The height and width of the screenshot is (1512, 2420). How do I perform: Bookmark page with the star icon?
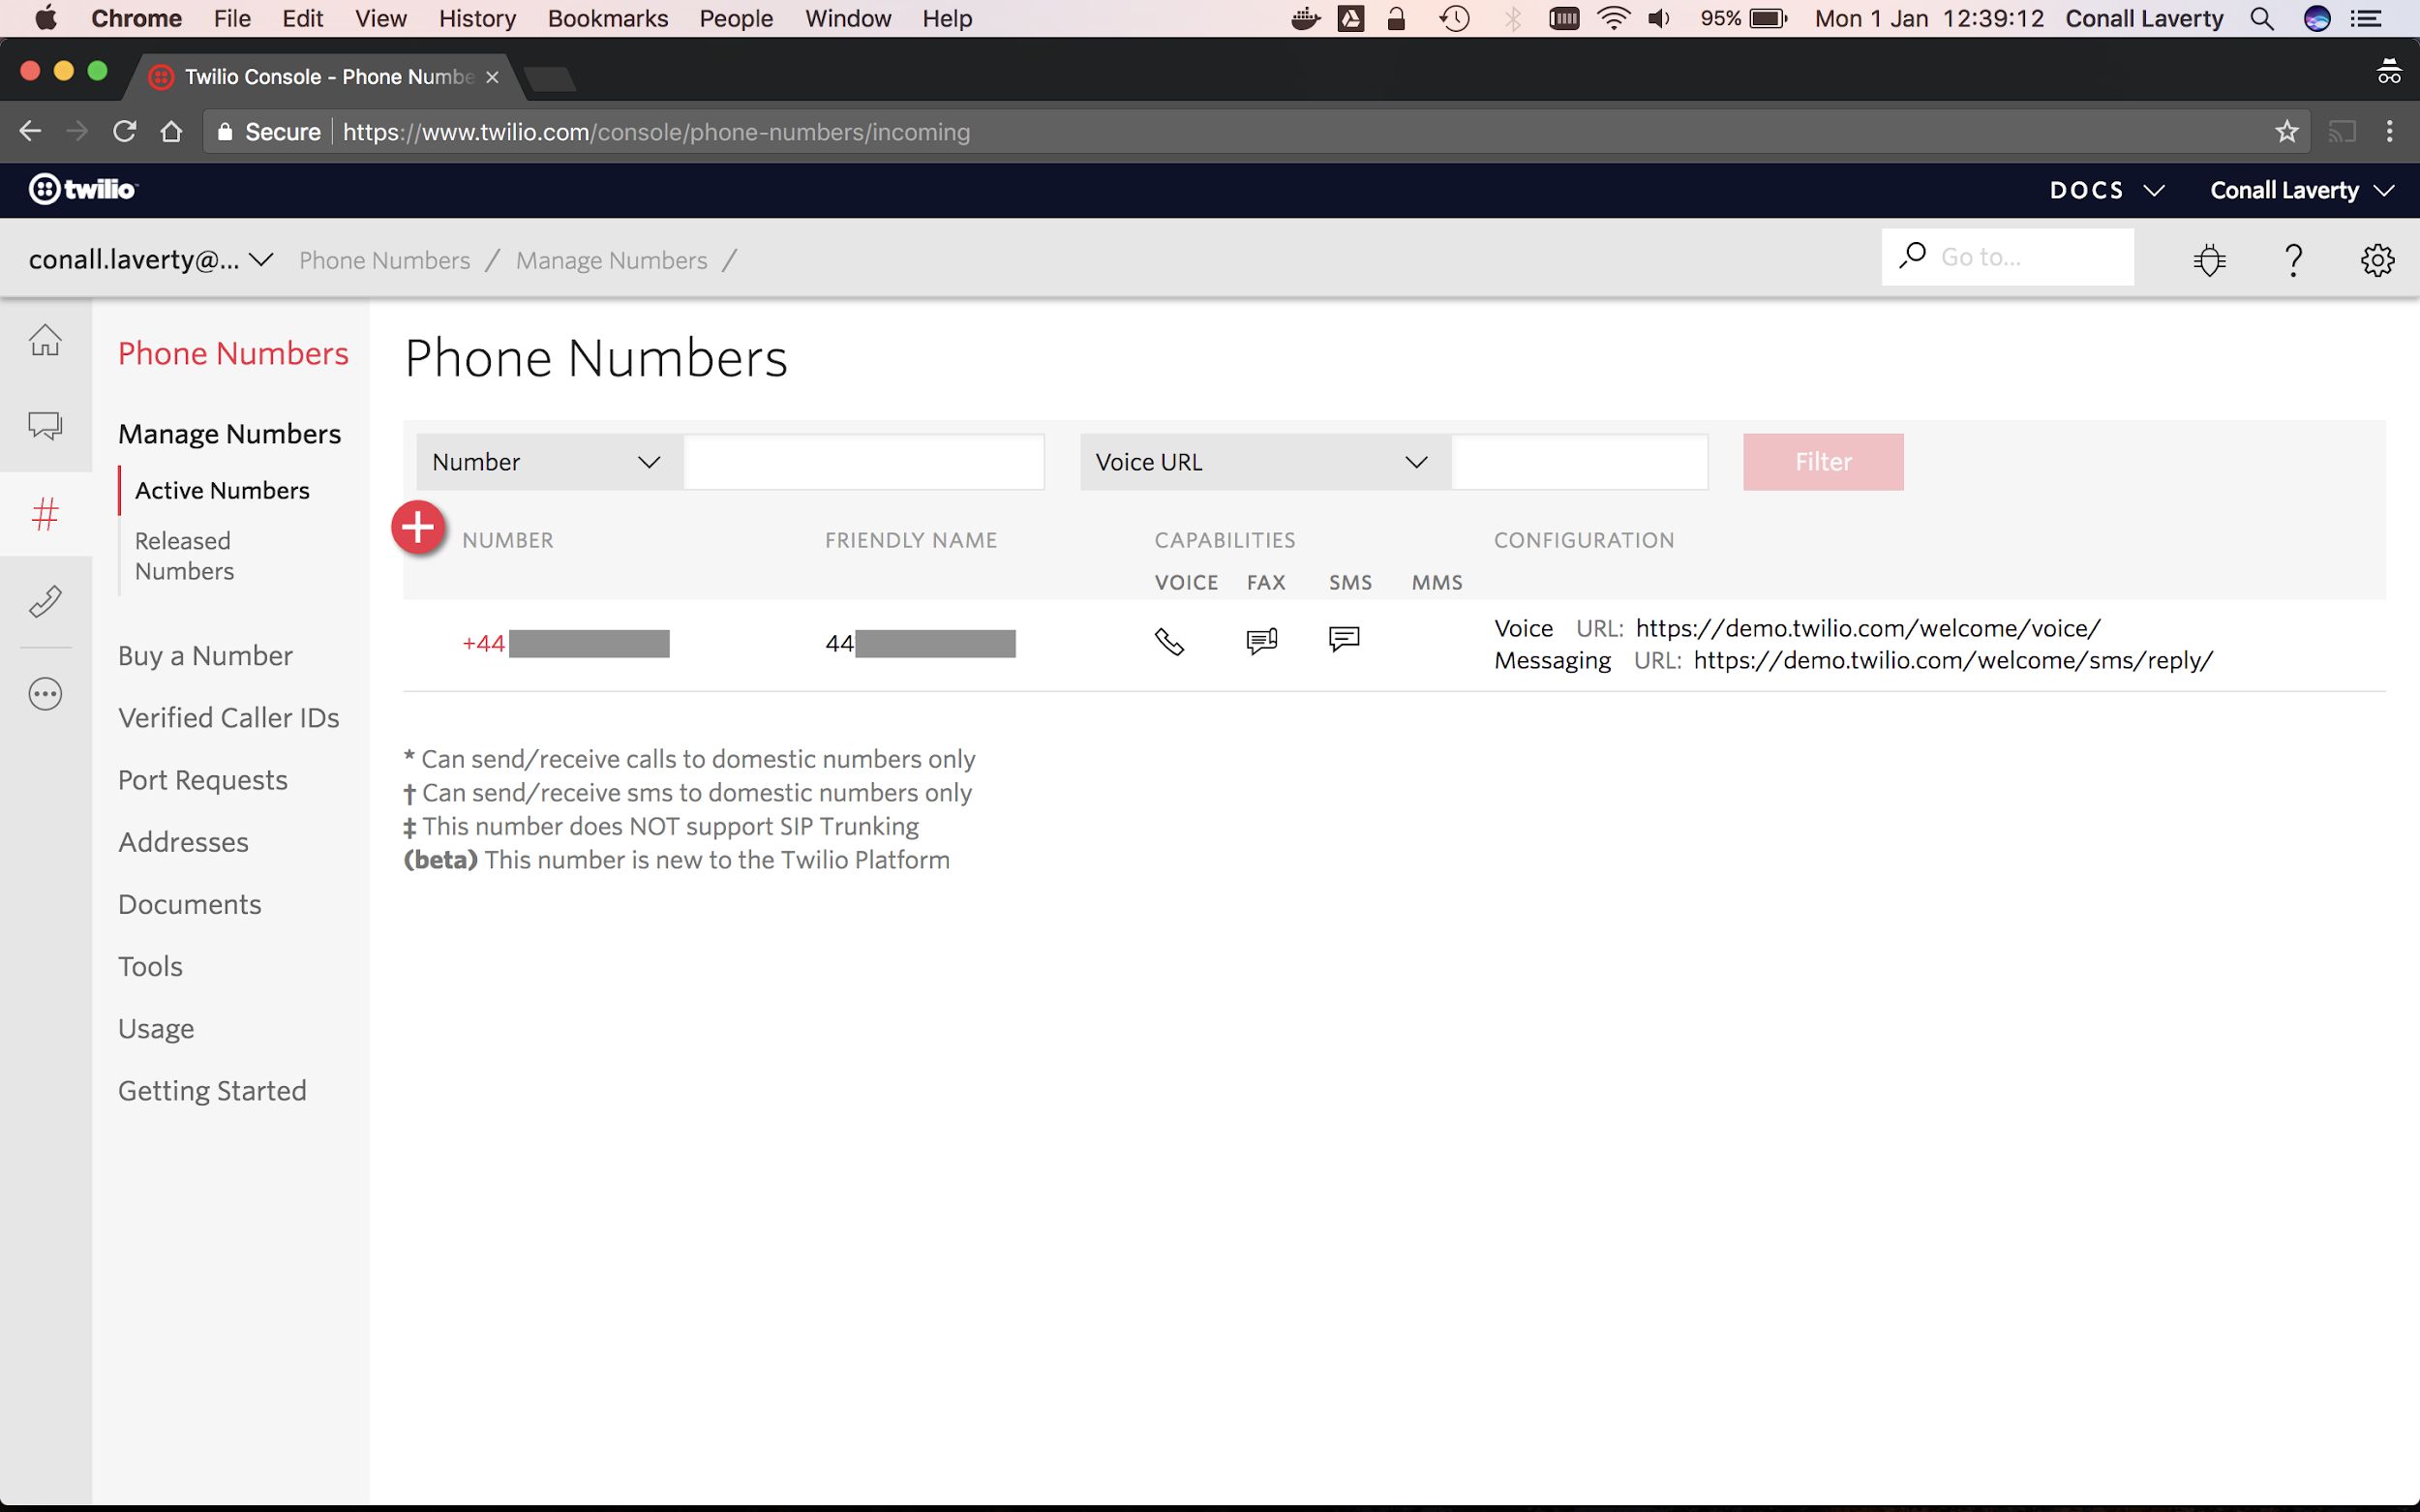2286,131
